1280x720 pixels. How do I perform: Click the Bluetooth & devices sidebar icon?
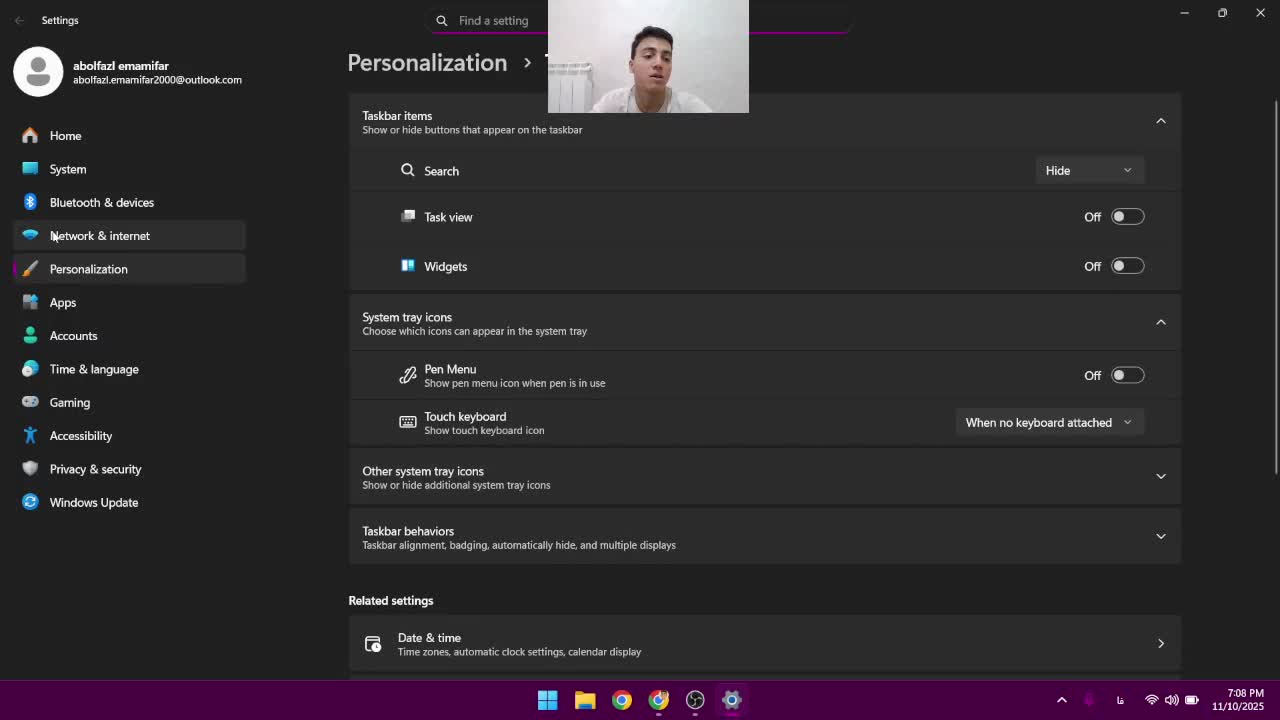[30, 202]
